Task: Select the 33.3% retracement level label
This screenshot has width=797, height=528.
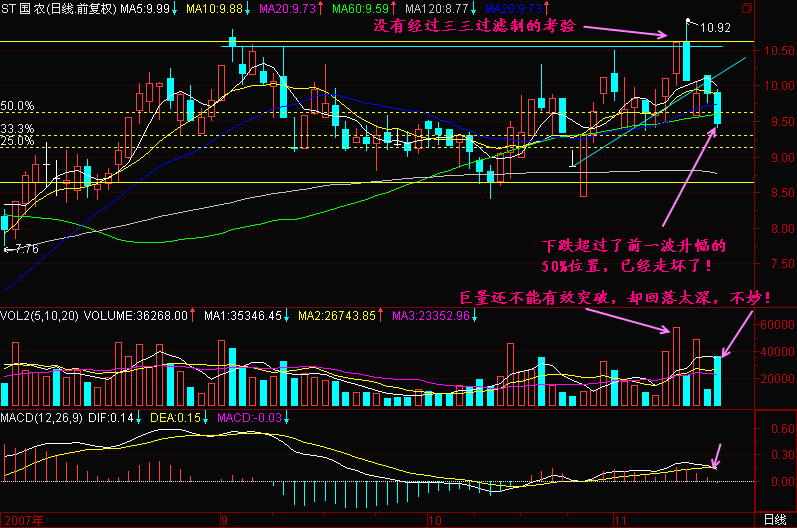Action: 17,129
